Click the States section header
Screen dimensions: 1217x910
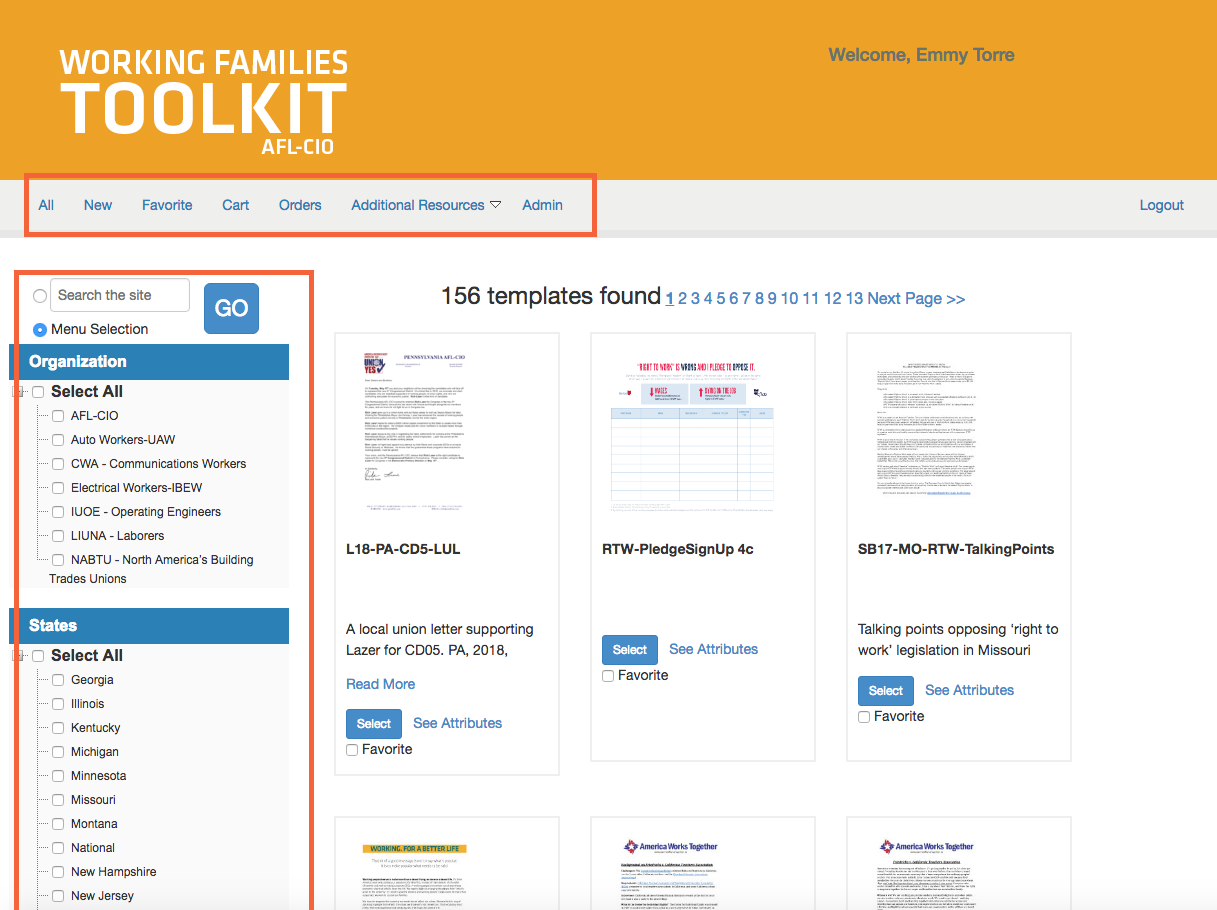point(149,626)
